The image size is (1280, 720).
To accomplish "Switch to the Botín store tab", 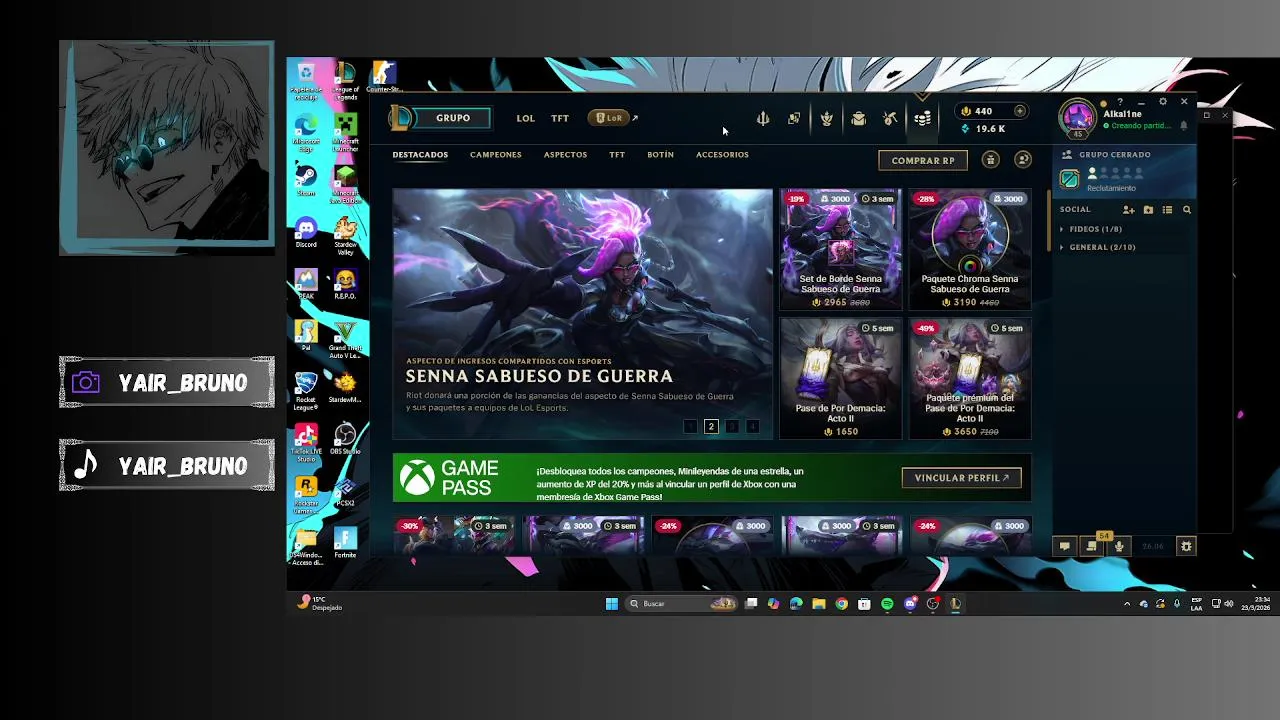I will [660, 155].
